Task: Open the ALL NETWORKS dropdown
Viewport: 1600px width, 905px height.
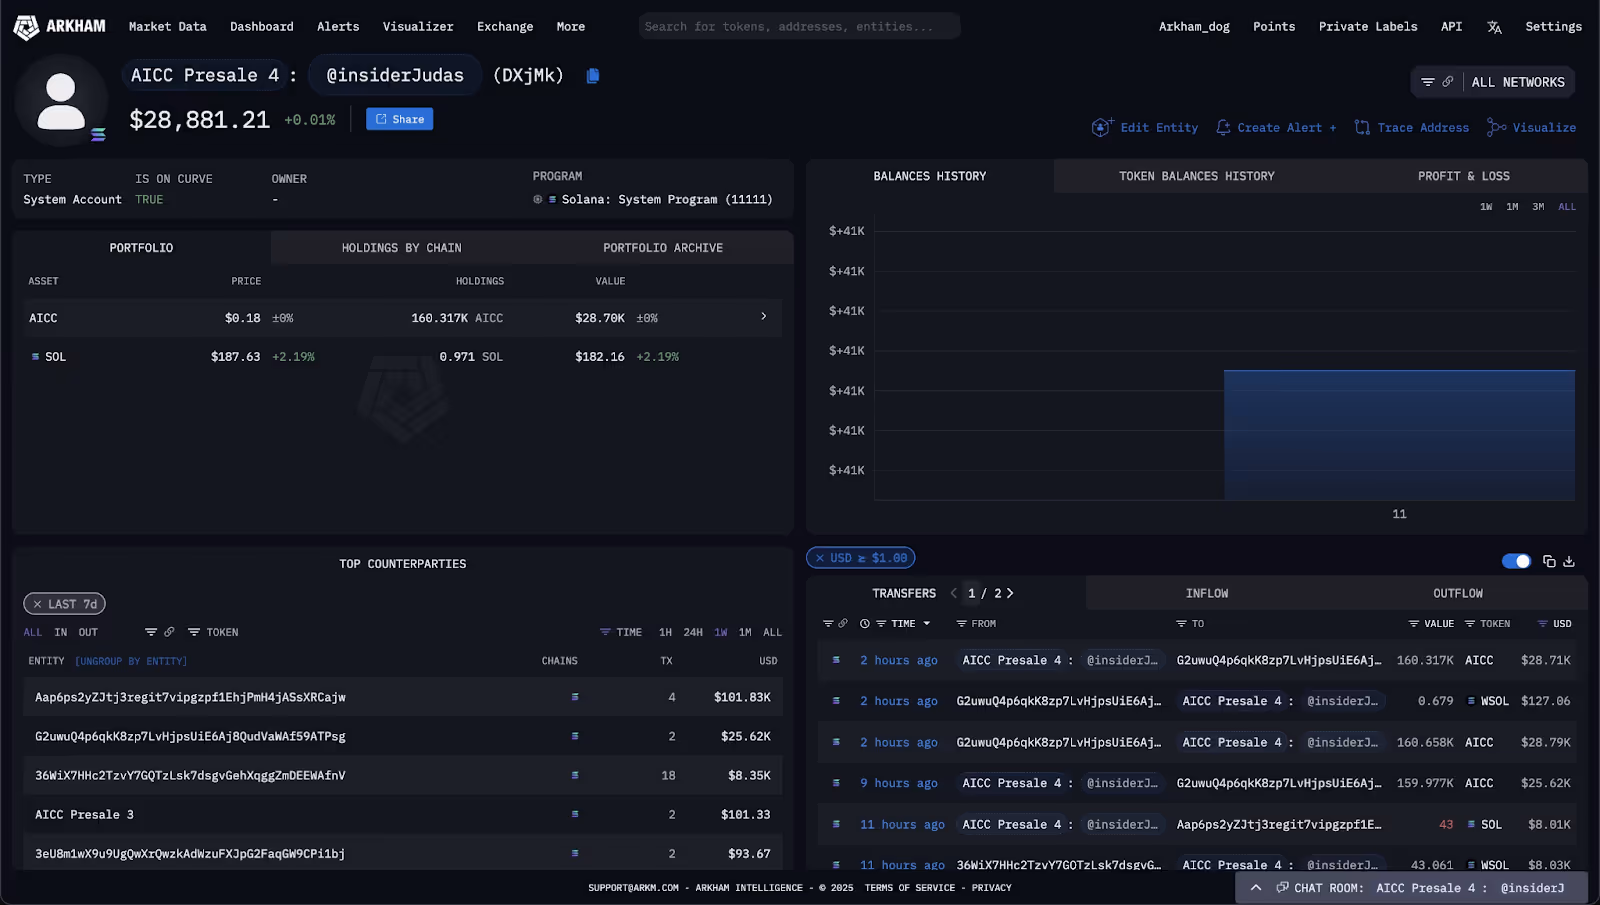Action: pos(1518,82)
